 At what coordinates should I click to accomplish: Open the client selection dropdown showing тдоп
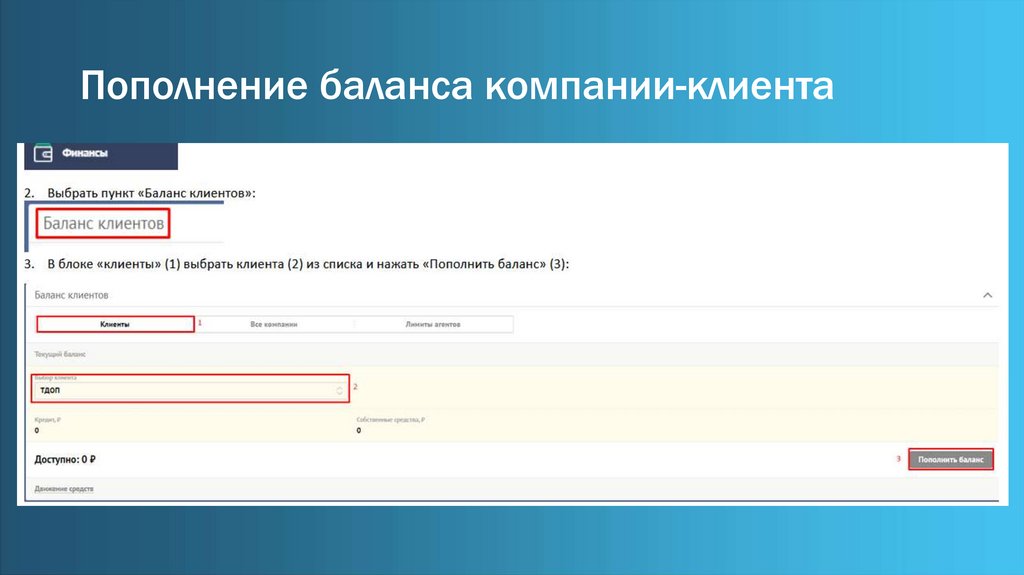coord(191,388)
